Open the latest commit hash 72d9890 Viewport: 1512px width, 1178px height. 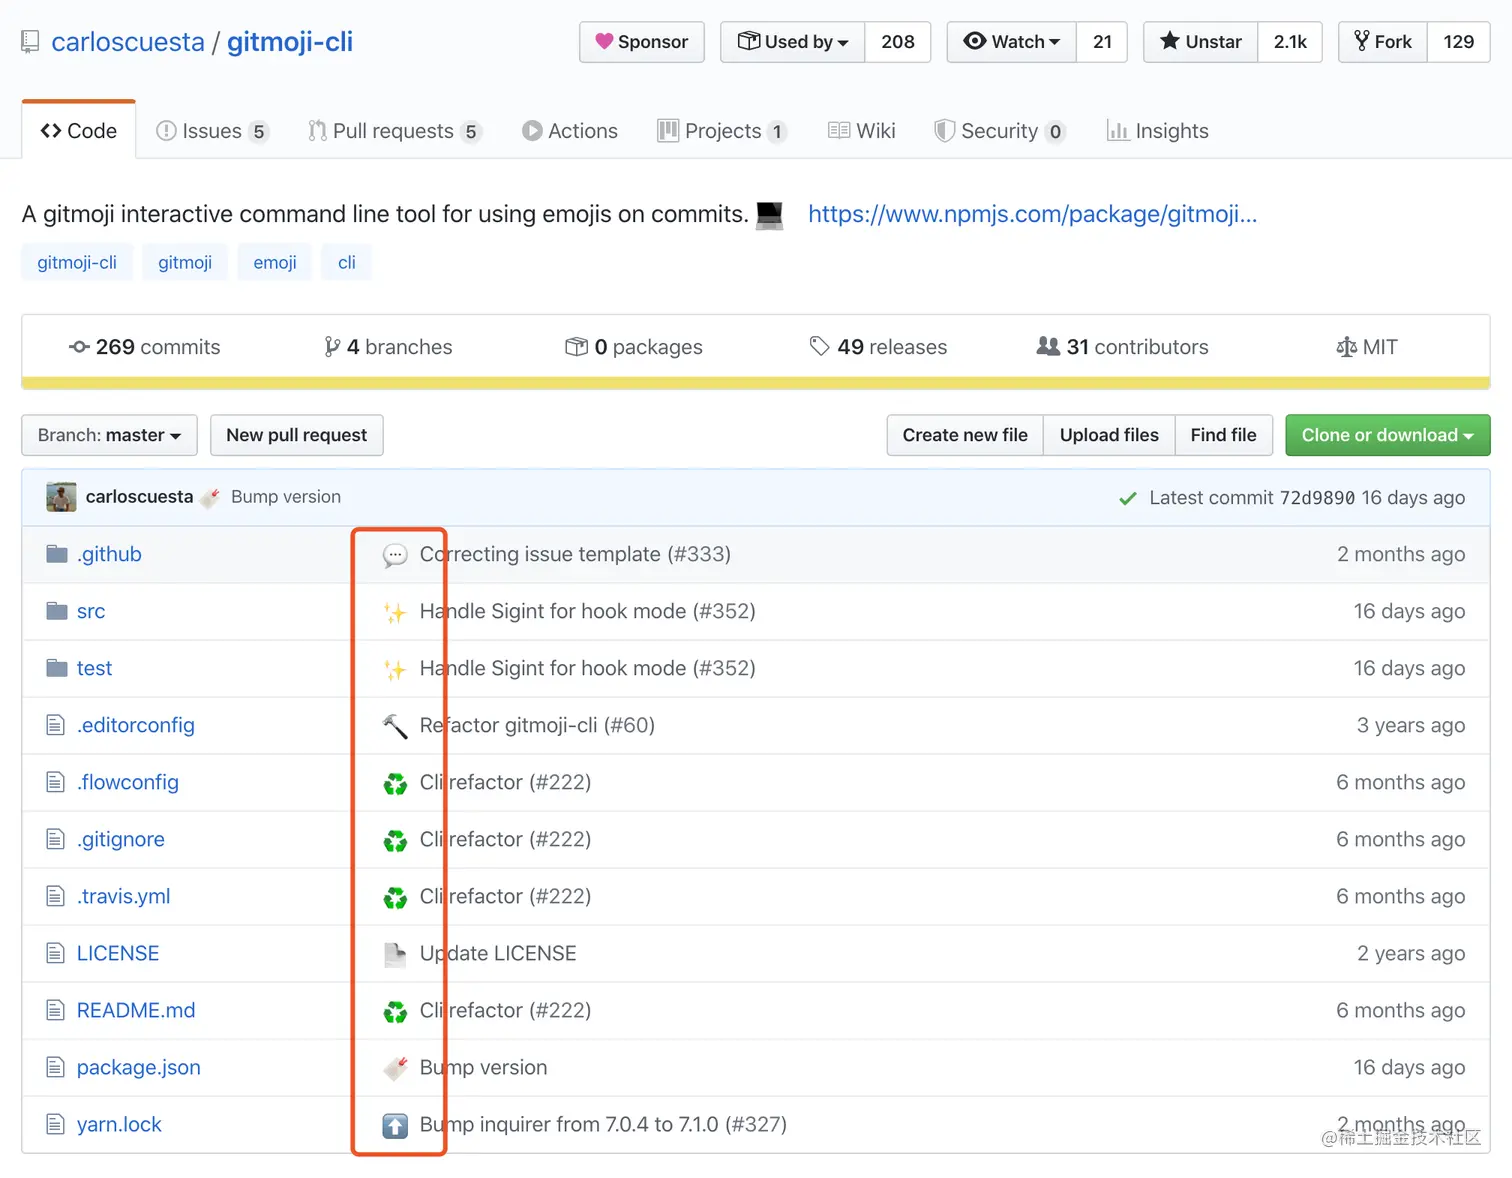point(1317,498)
